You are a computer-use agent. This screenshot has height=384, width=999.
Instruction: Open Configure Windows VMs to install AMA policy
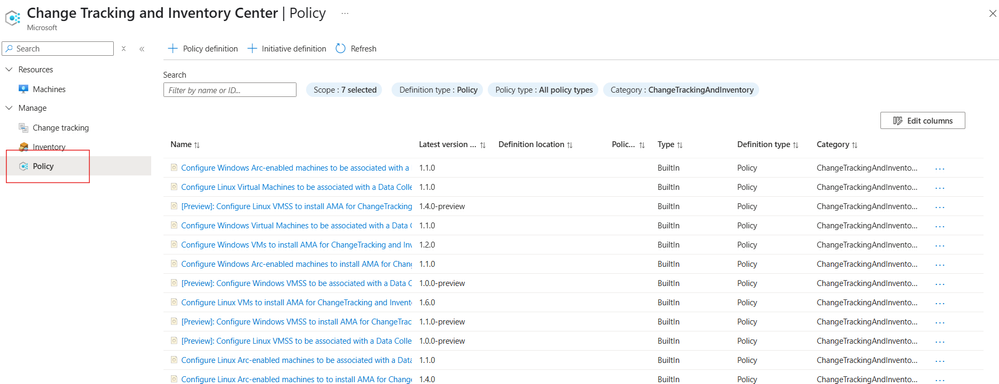pyautogui.click(x=296, y=245)
